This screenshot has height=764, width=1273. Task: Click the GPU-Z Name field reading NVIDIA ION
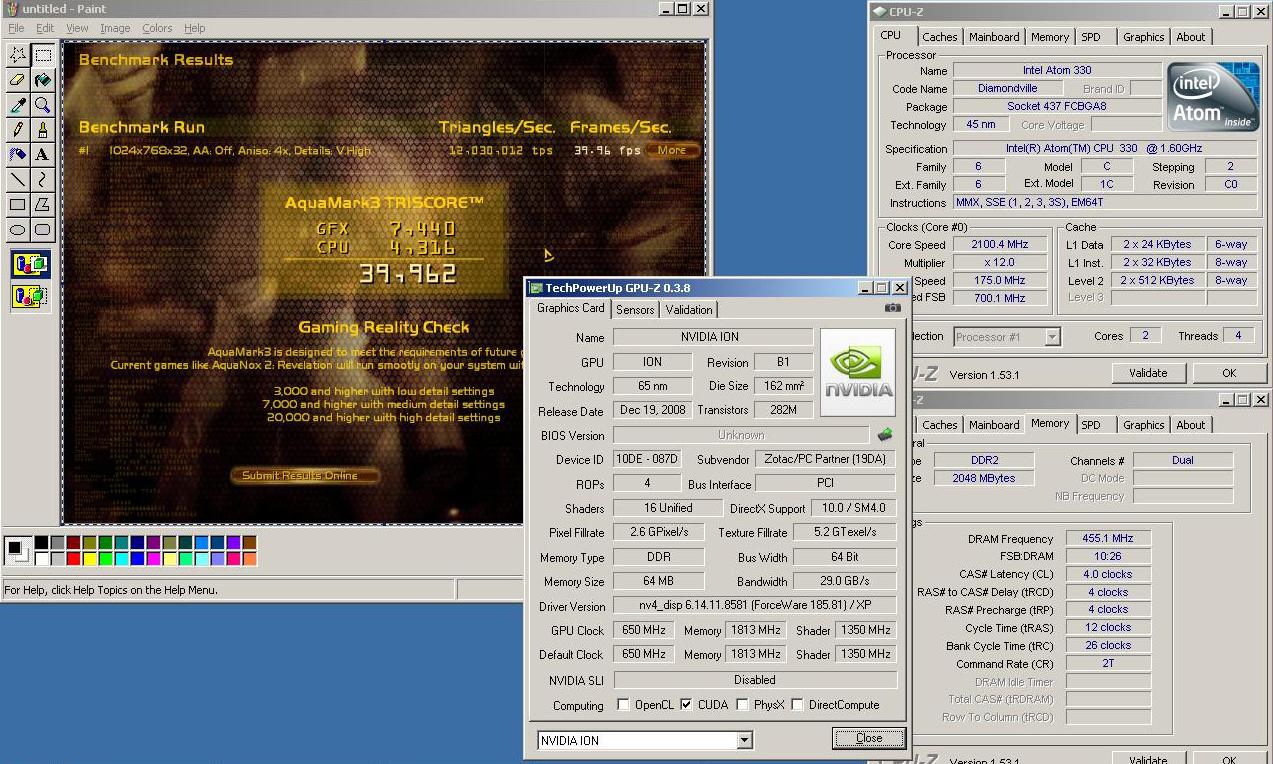pyautogui.click(x=712, y=337)
